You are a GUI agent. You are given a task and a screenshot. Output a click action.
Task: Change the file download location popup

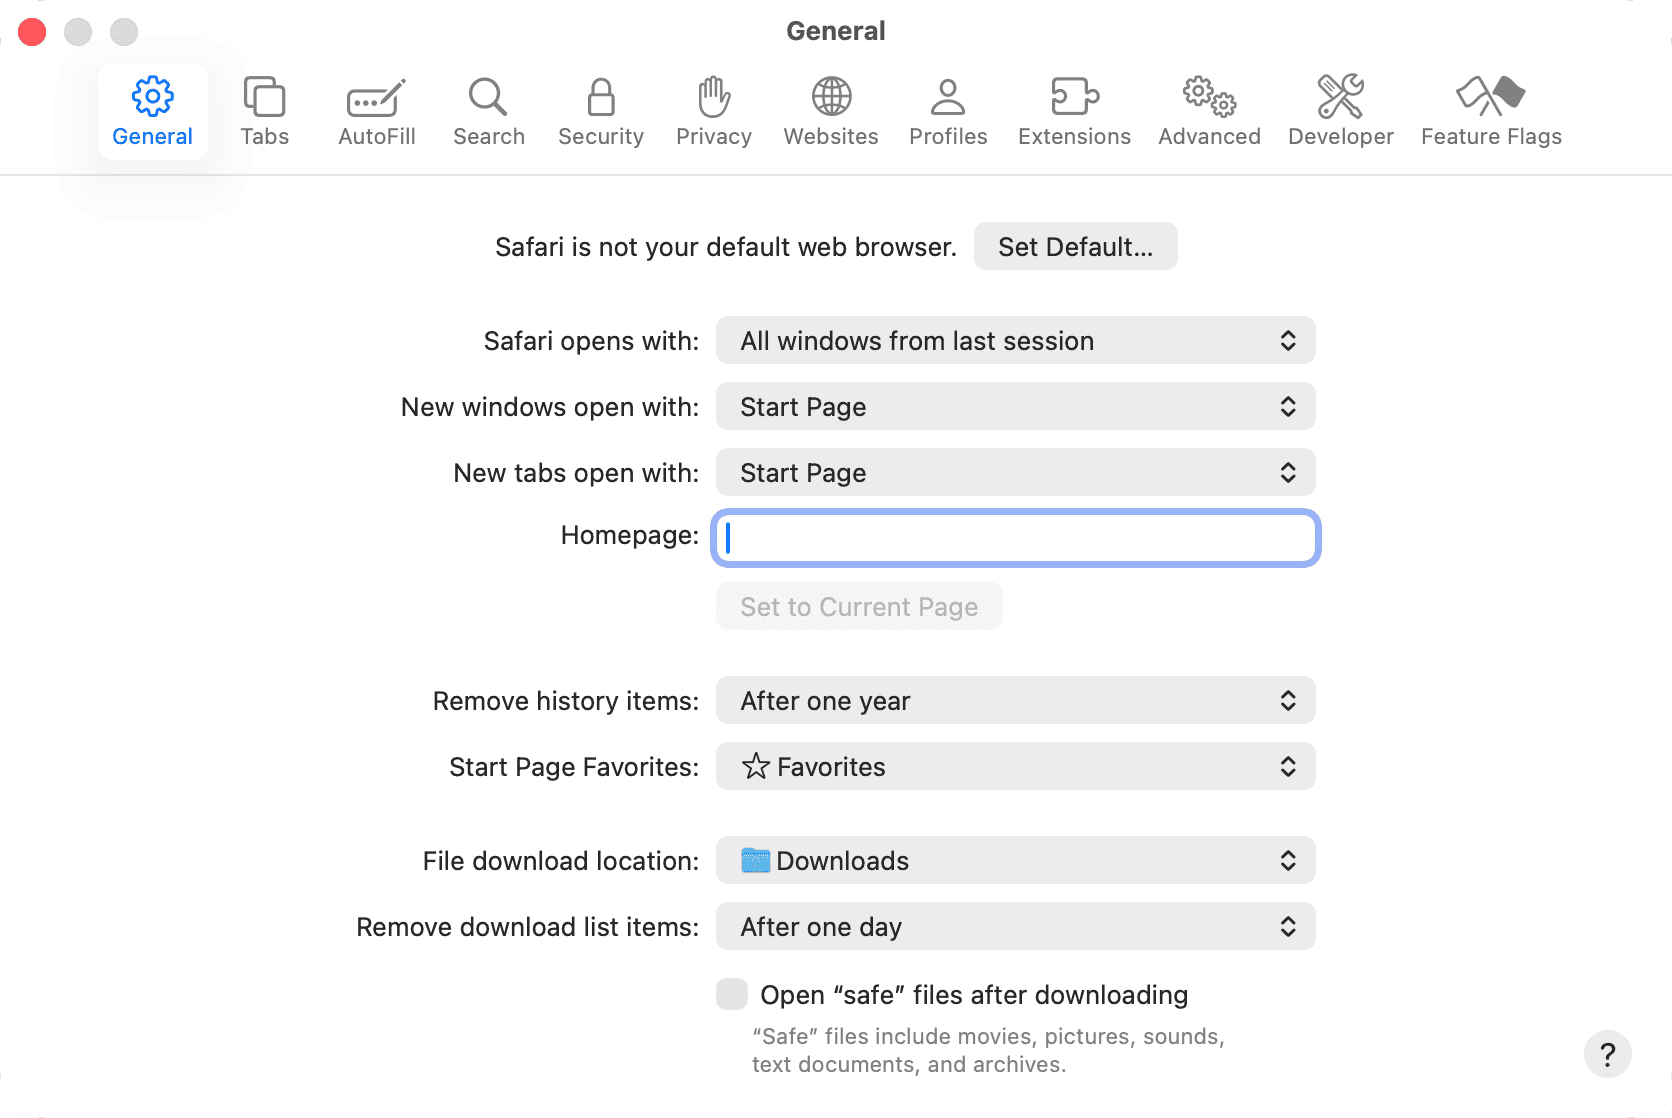1015,861
